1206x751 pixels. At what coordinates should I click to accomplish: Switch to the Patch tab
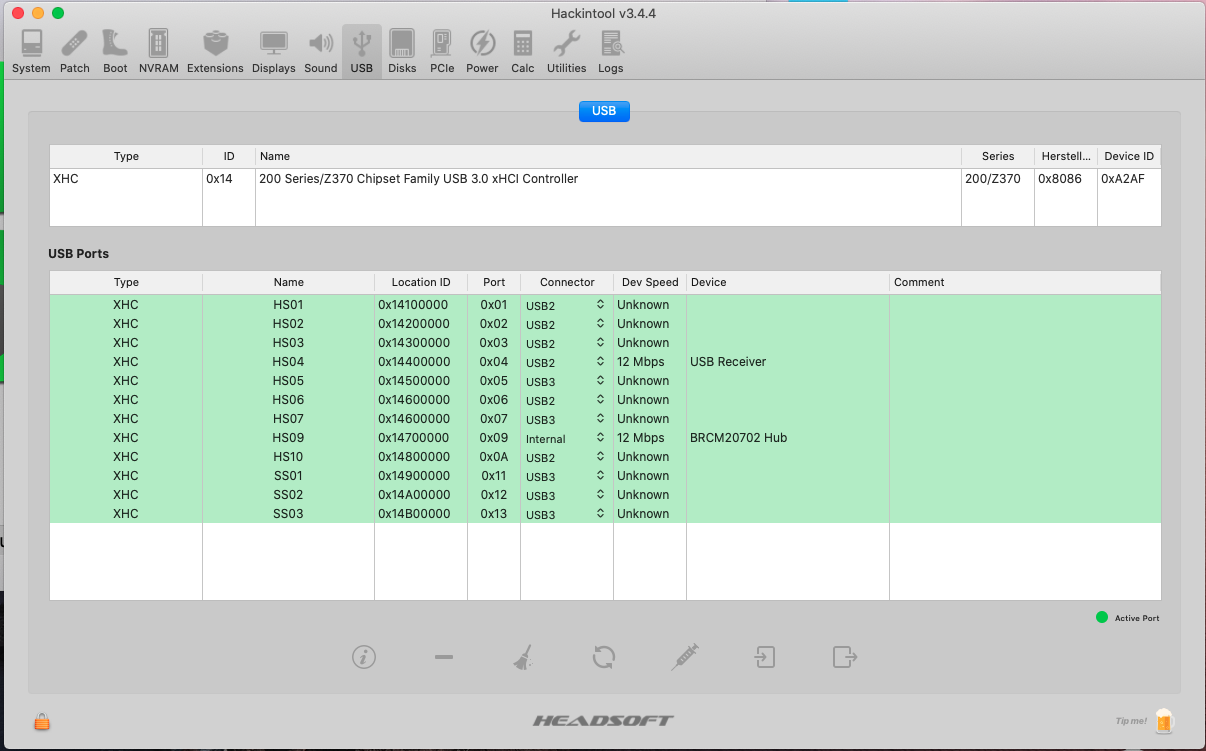(74, 51)
